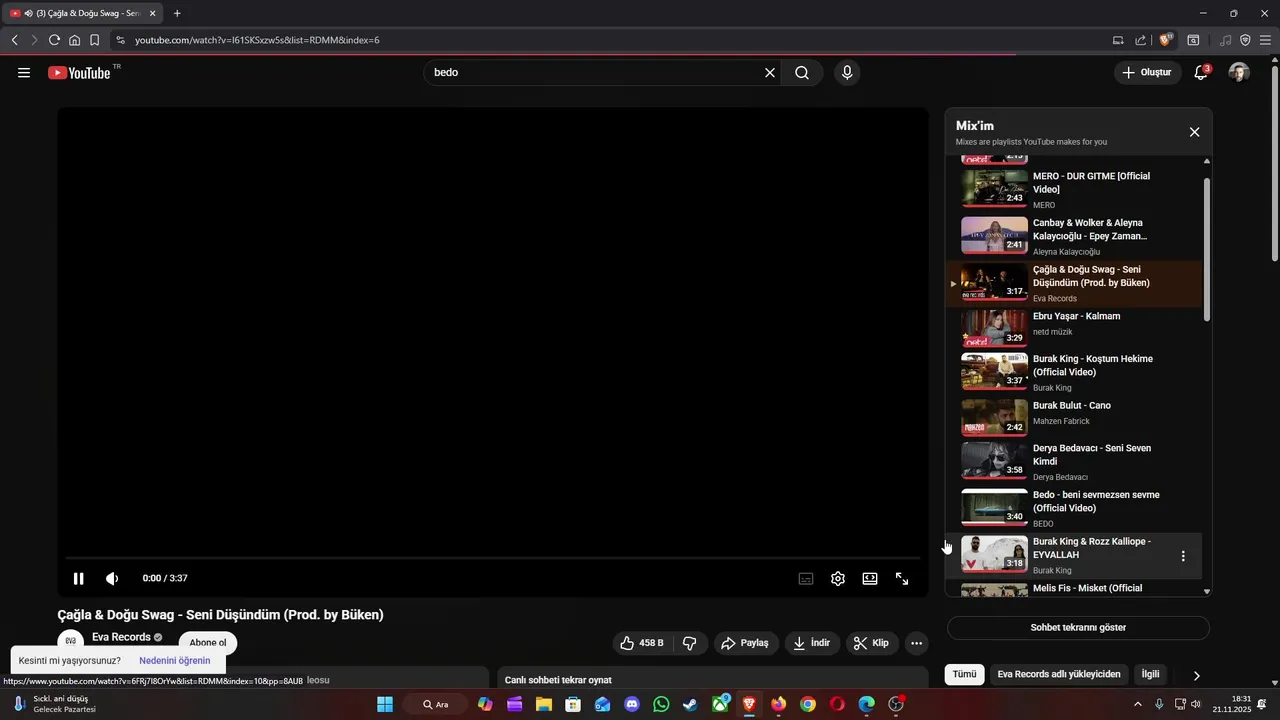
Task: Enter full screen mode
Action: coord(902,578)
